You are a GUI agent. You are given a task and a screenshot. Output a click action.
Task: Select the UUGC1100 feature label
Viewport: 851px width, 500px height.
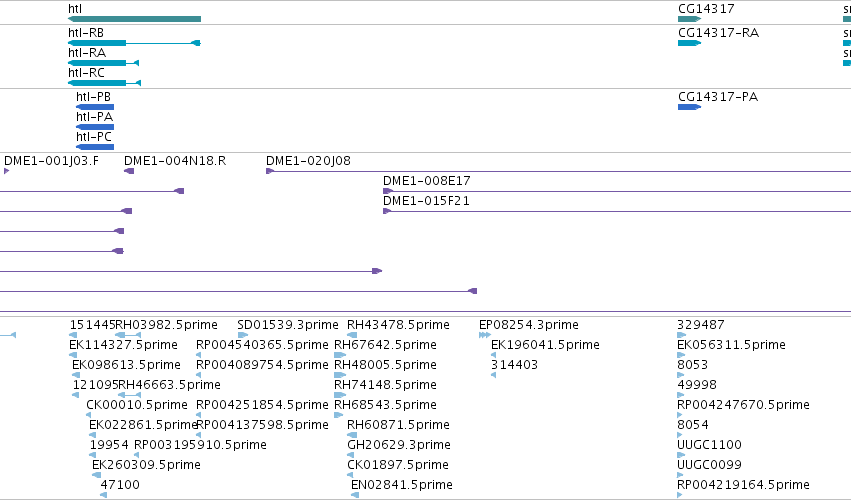coord(709,445)
